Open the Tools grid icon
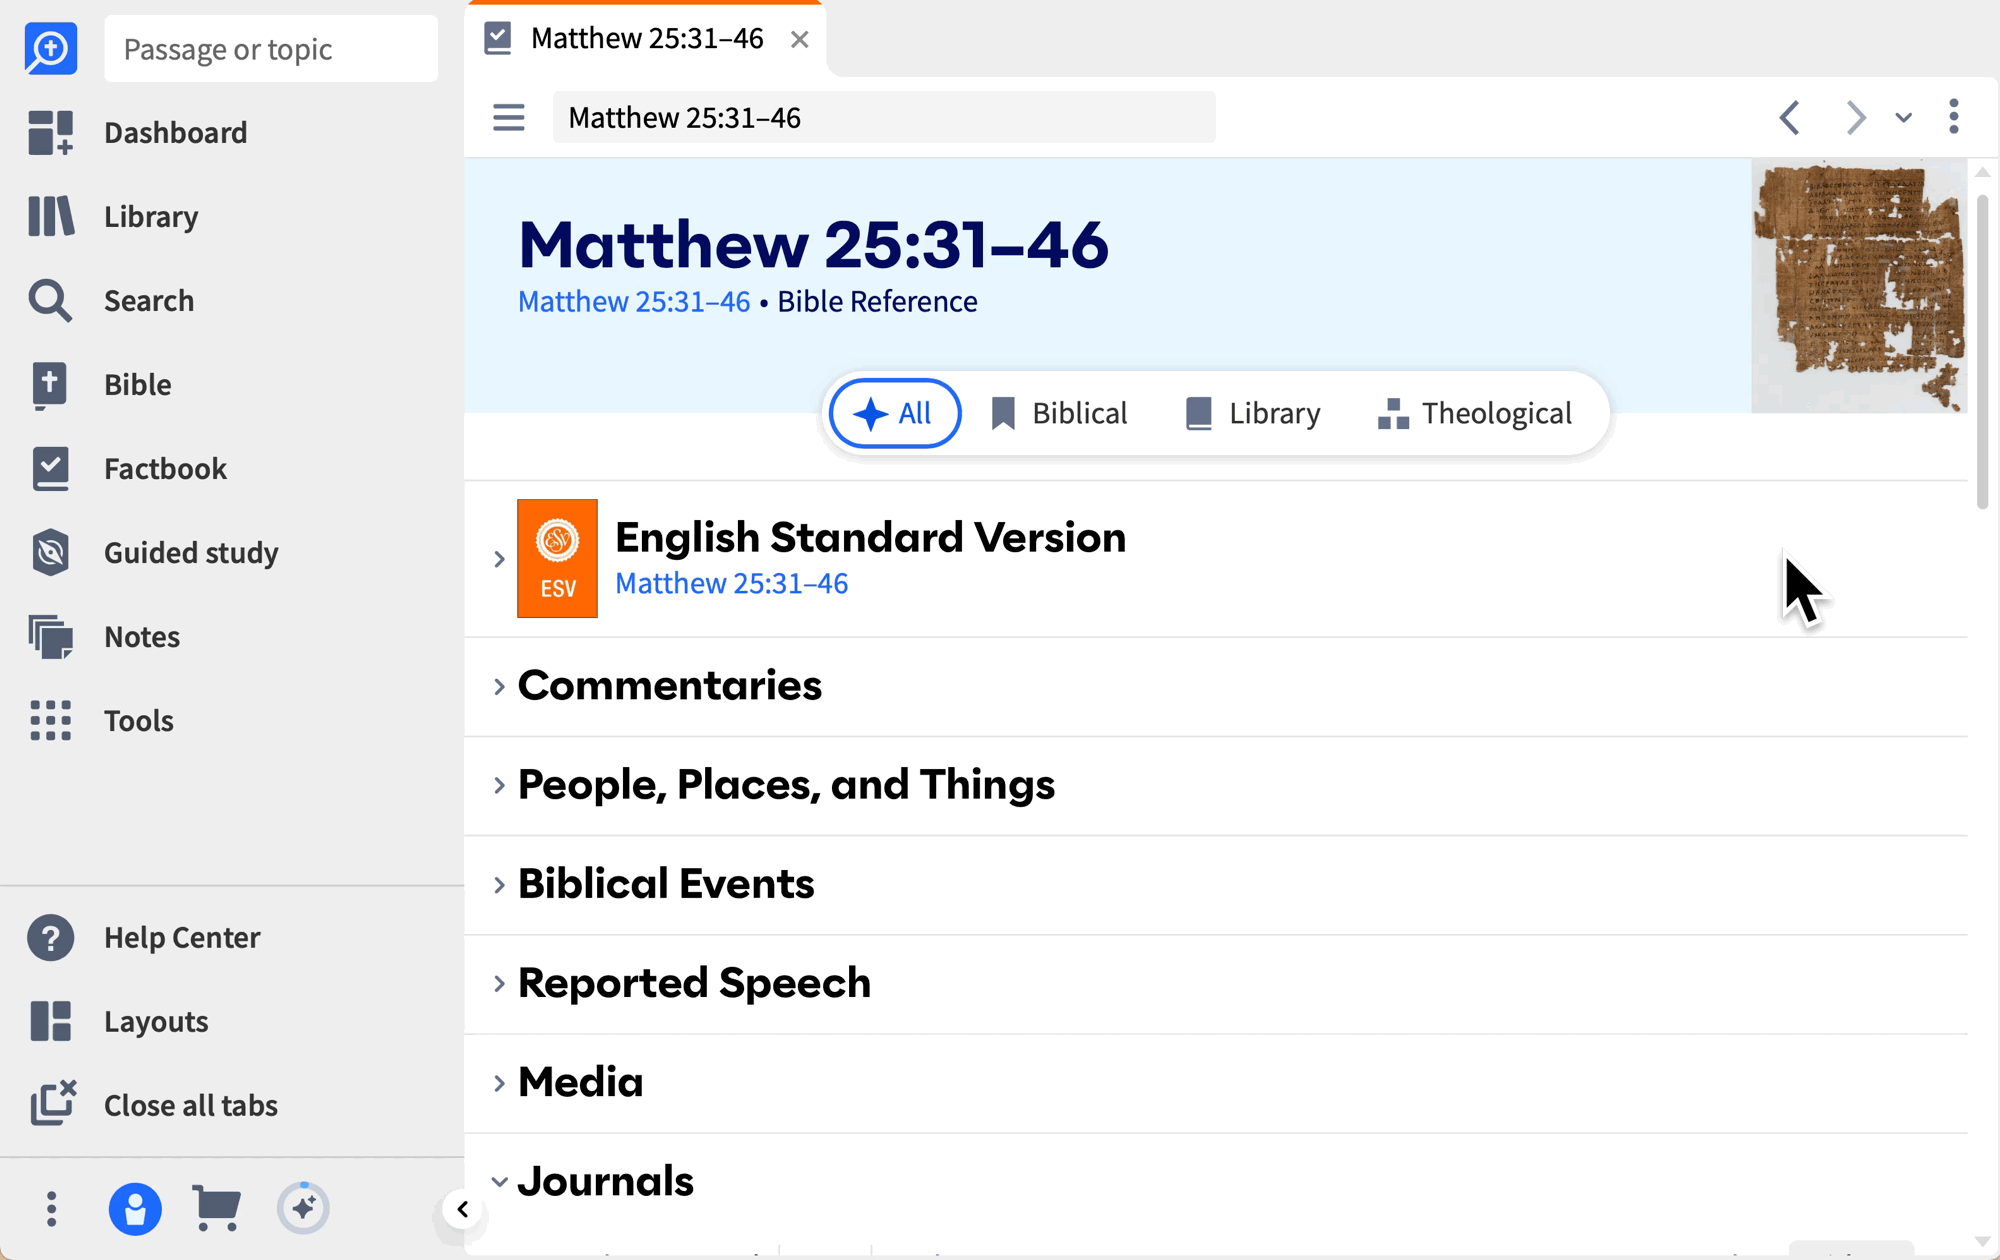This screenshot has width=2000, height=1260. (50, 720)
